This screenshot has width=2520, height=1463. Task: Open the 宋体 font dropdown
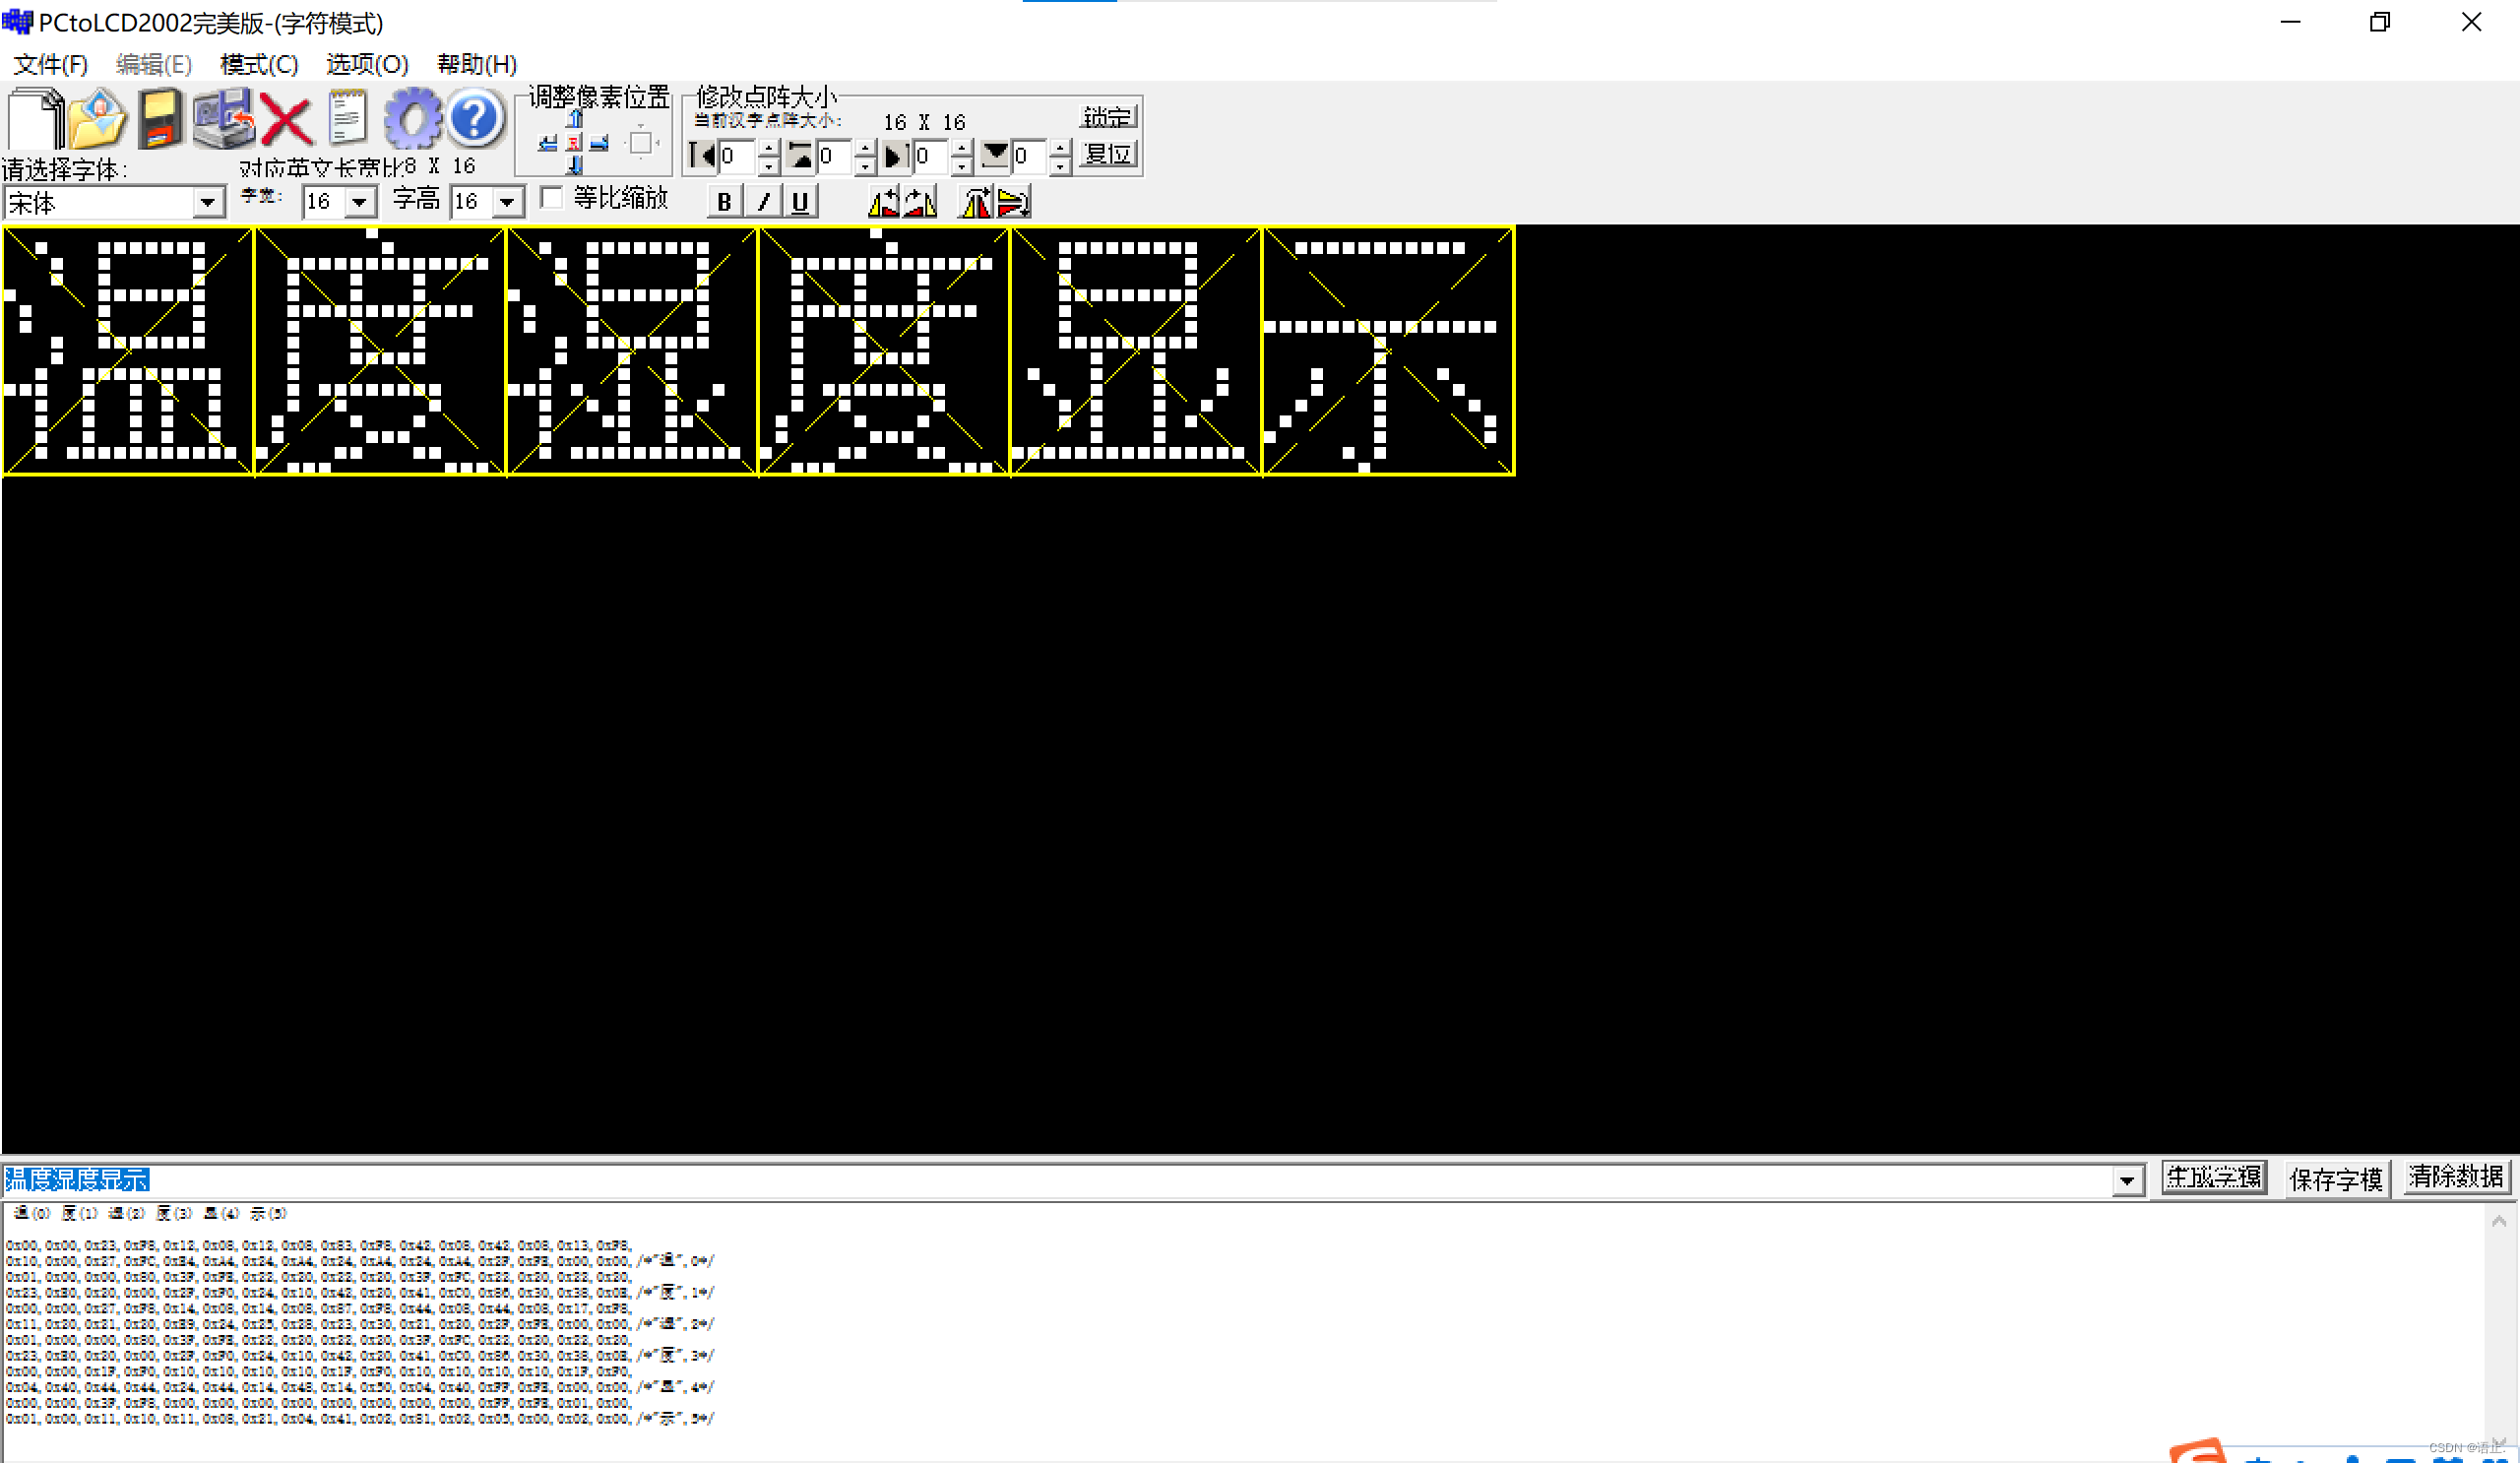(x=208, y=202)
